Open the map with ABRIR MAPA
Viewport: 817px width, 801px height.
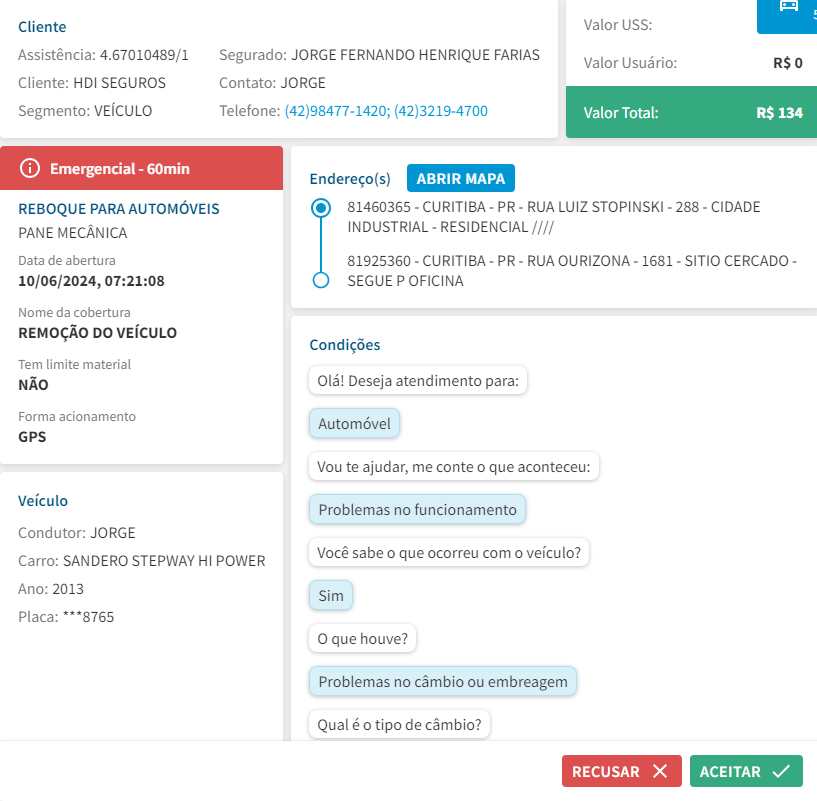tap(461, 178)
